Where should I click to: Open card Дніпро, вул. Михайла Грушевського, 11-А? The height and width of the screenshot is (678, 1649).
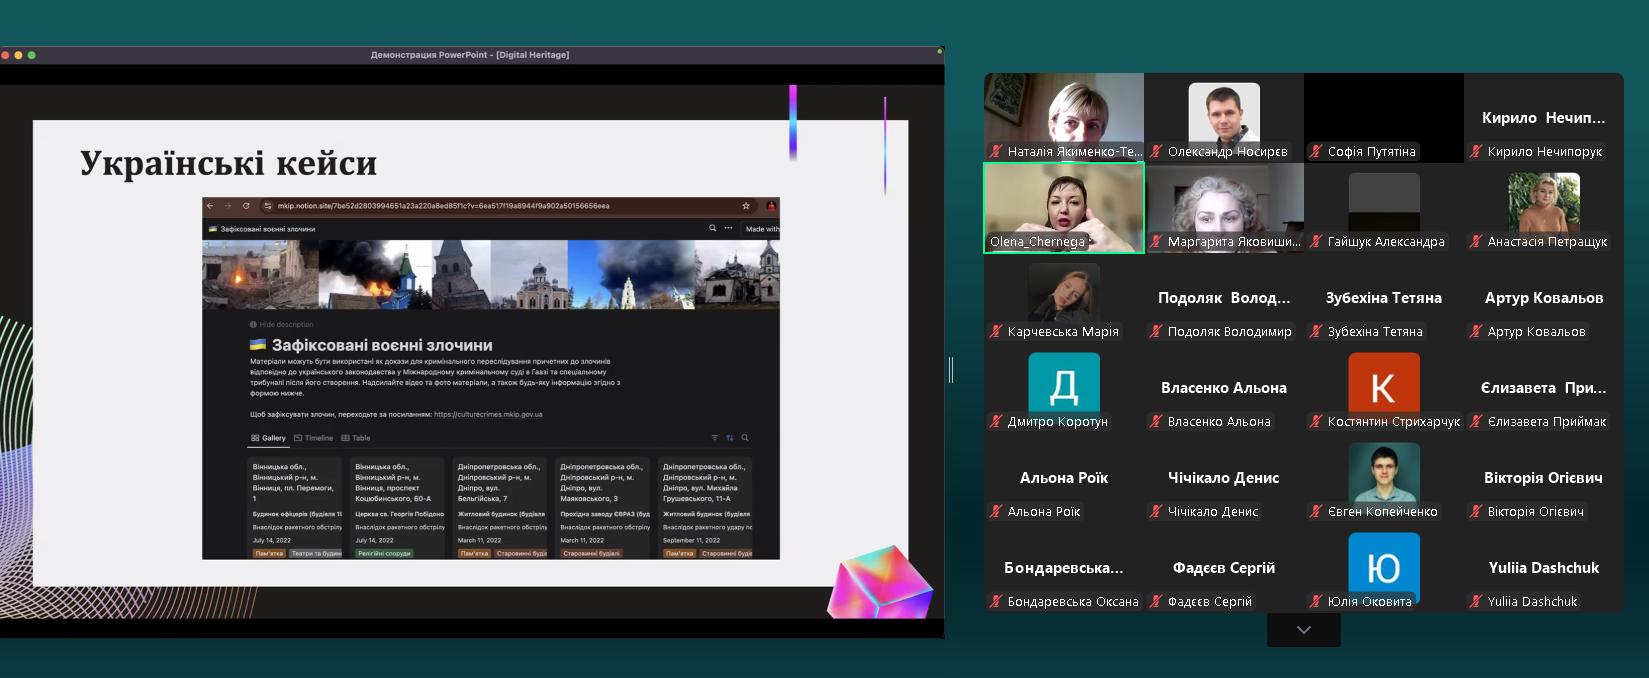click(x=705, y=508)
